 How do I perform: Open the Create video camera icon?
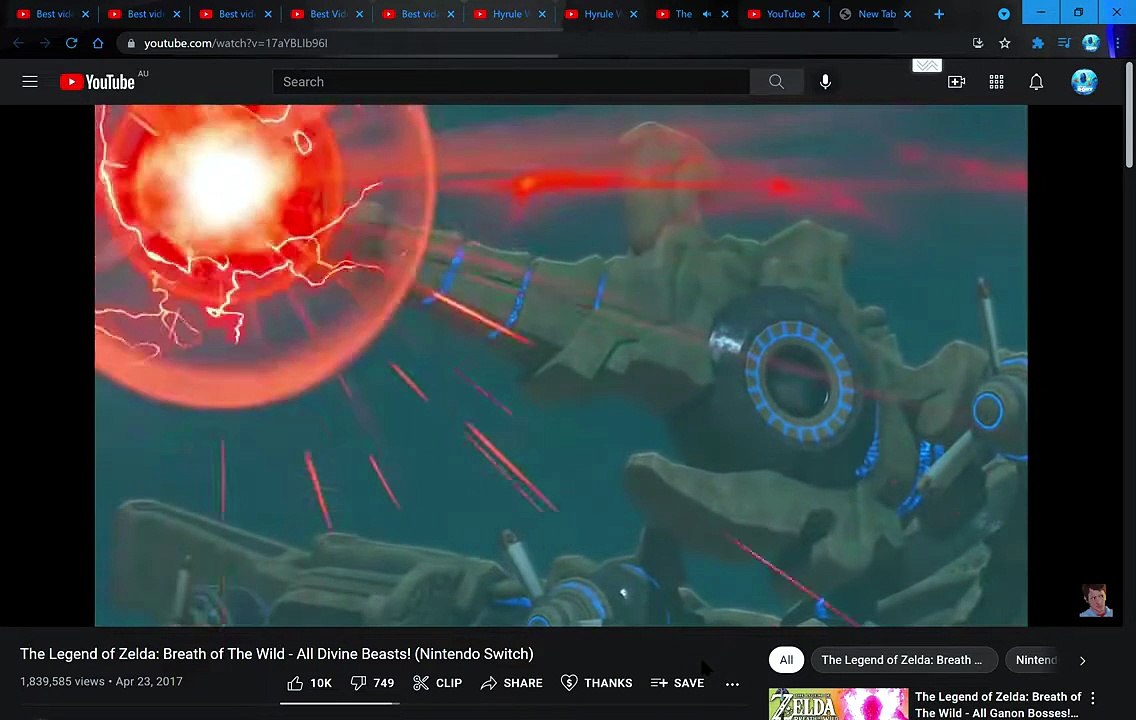coord(956,82)
